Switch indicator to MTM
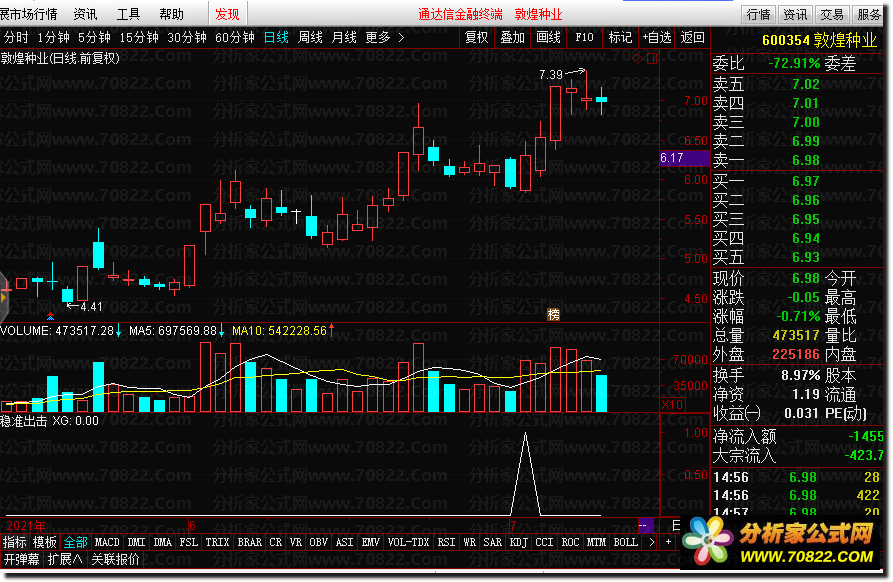 tap(597, 542)
